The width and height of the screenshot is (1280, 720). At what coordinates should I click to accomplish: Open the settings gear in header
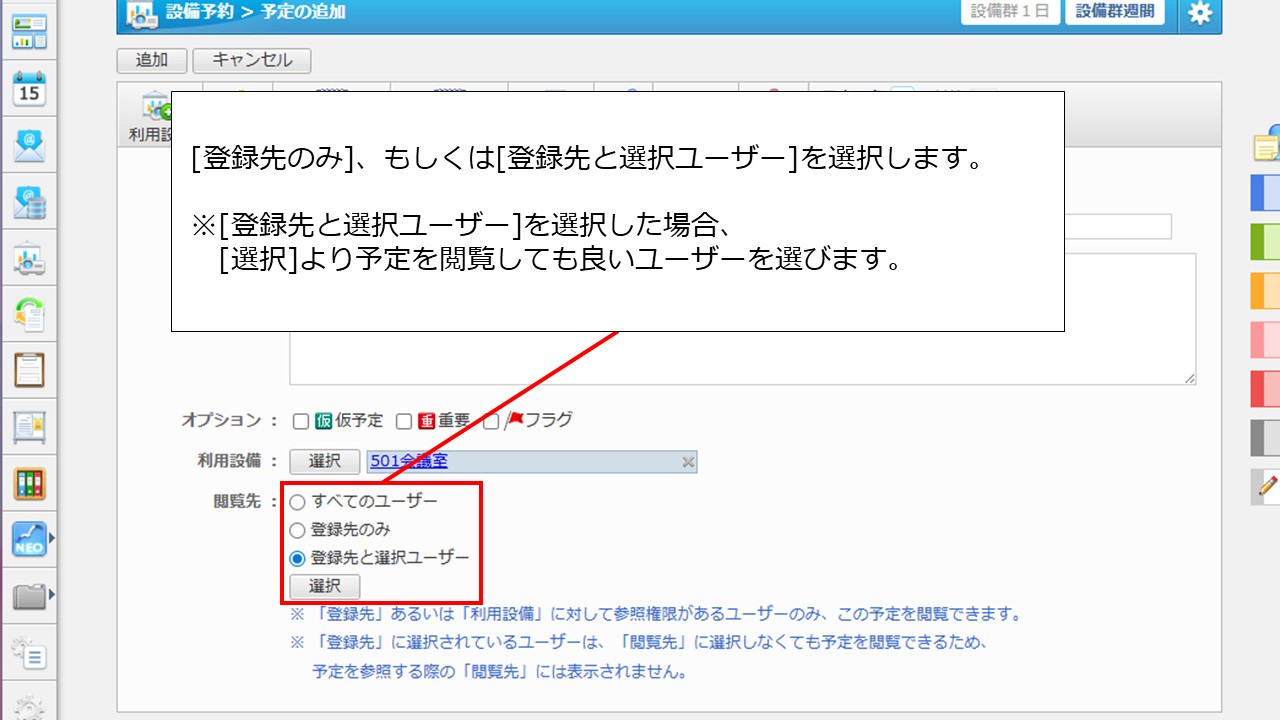click(1199, 13)
